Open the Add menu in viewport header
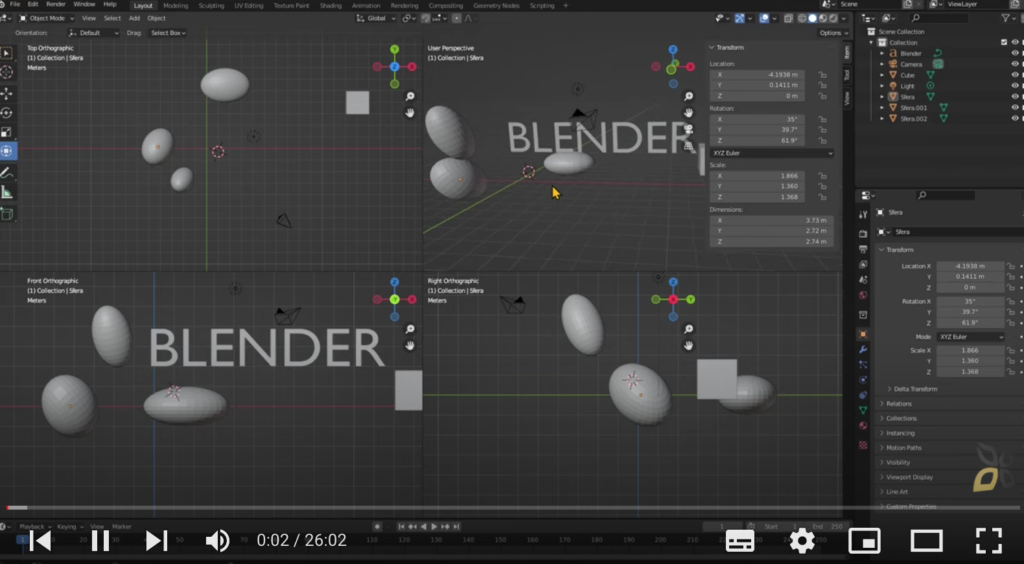This screenshot has width=1024, height=564. coord(134,18)
